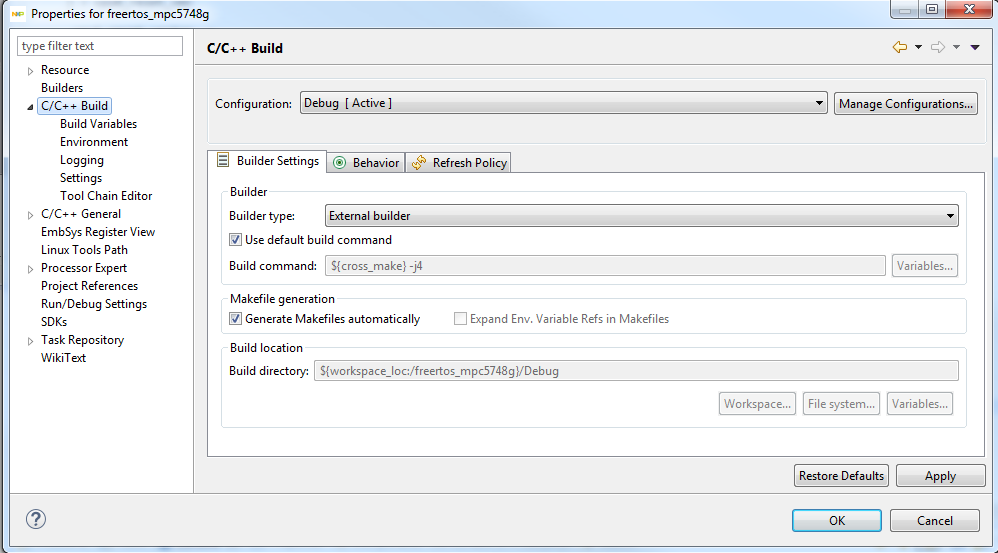Select Run/Debug Settings item

tap(94, 304)
